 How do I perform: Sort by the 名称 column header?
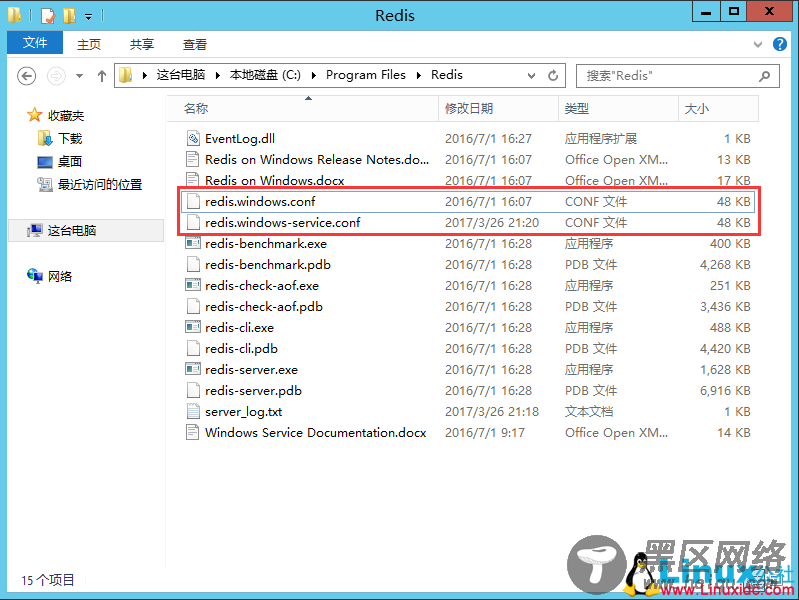pos(303,109)
